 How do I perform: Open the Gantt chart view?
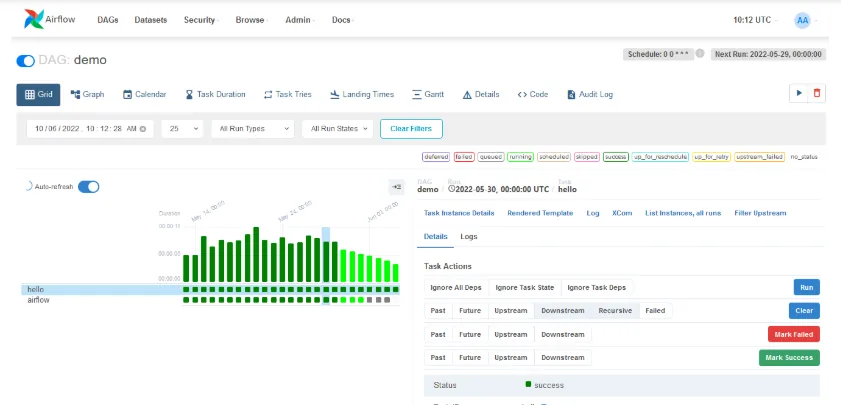tap(428, 94)
